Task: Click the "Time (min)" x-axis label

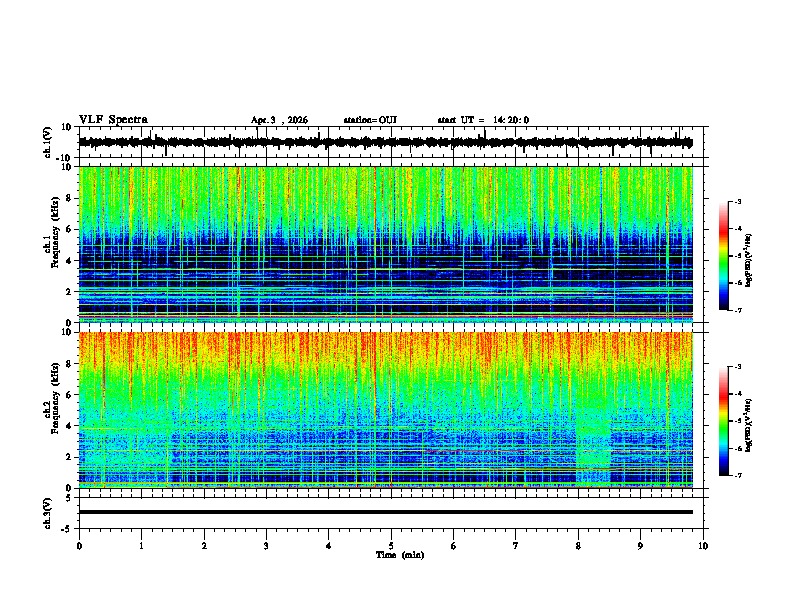Action: tap(400, 555)
